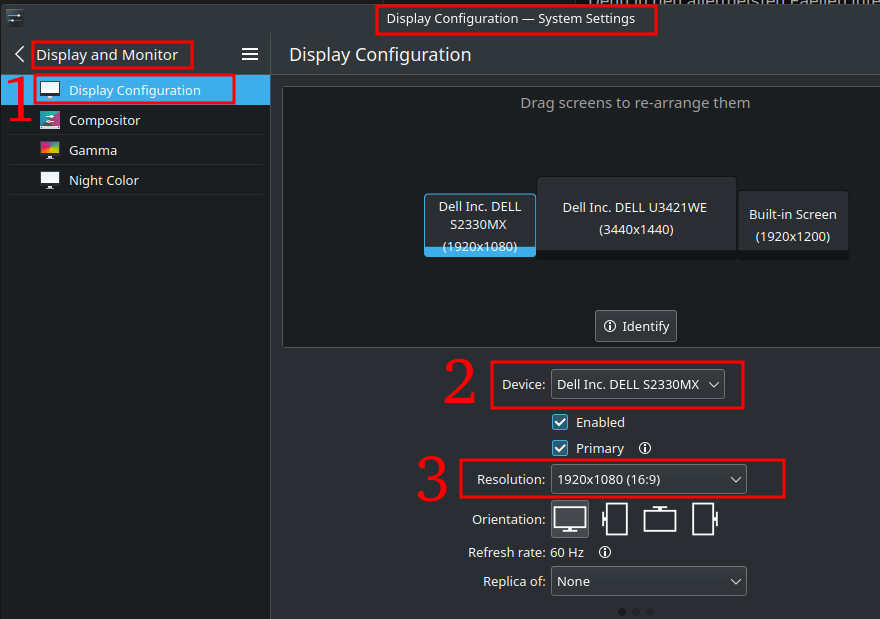Click the Refresh rate 60 Hz value

(x=567, y=553)
